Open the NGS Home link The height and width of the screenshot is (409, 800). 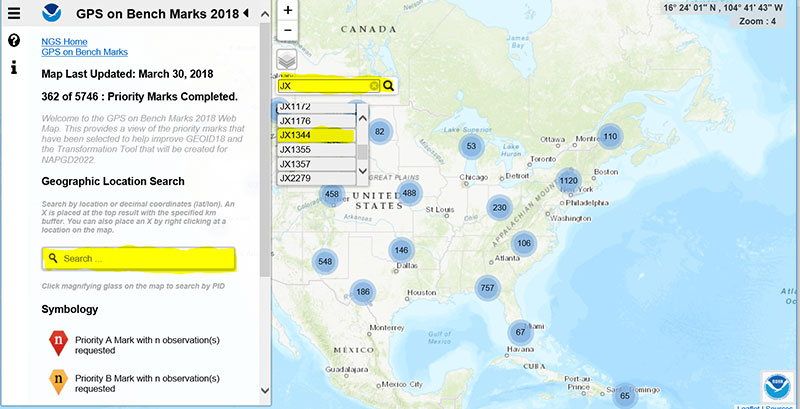click(64, 41)
